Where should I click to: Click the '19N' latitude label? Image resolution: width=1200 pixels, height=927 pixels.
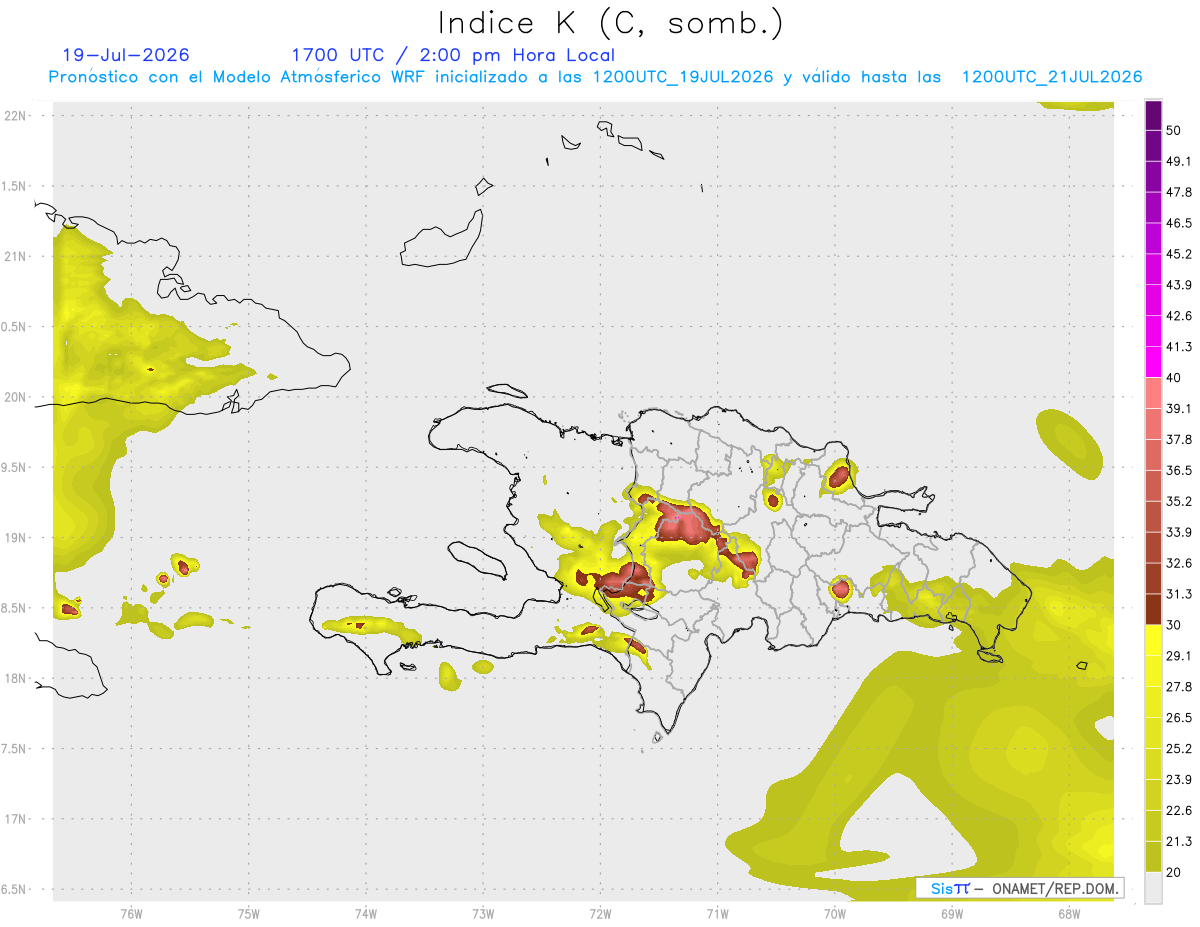click(x=17, y=537)
